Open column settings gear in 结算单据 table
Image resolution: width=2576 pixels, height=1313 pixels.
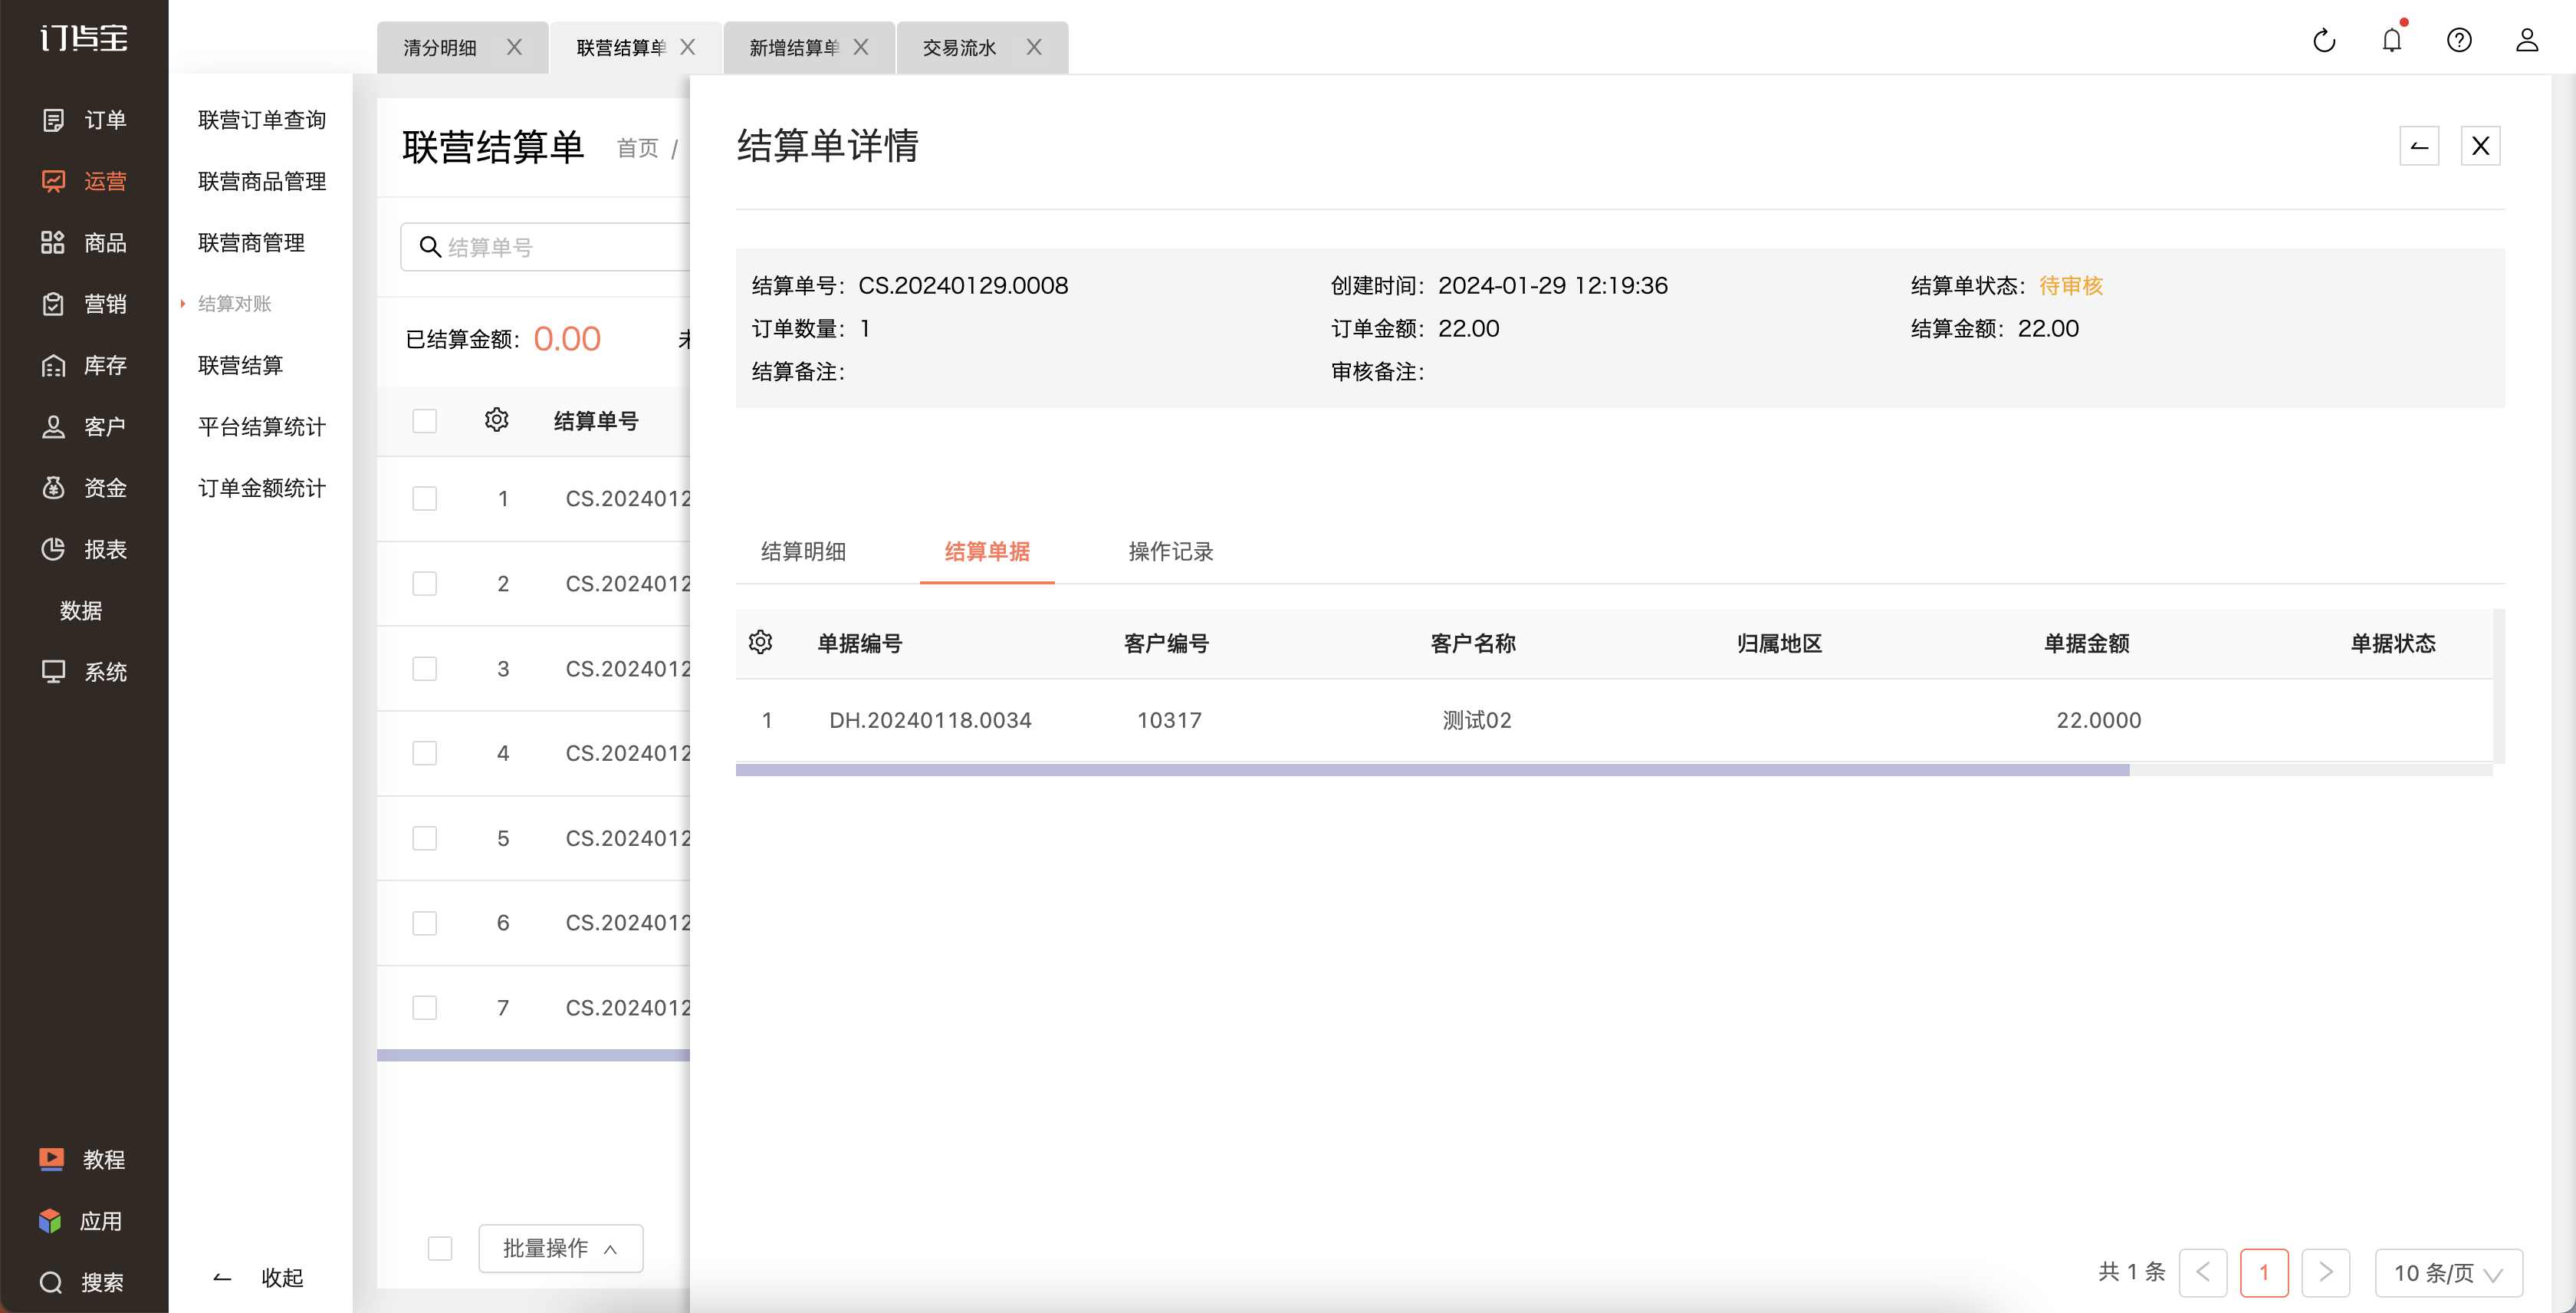760,642
